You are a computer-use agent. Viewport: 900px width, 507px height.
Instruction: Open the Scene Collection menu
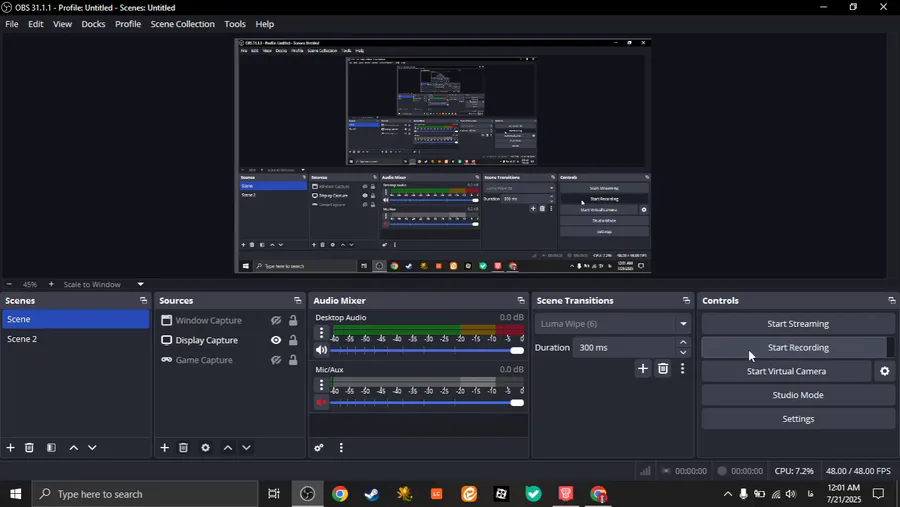point(183,24)
